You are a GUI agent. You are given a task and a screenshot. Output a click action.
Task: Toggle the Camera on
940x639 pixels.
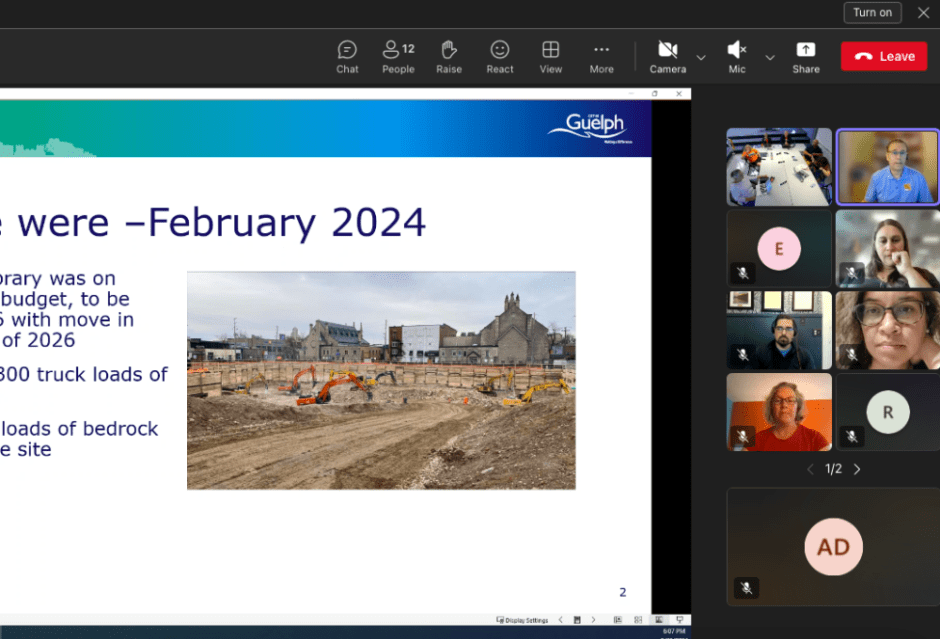pyautogui.click(x=667, y=57)
